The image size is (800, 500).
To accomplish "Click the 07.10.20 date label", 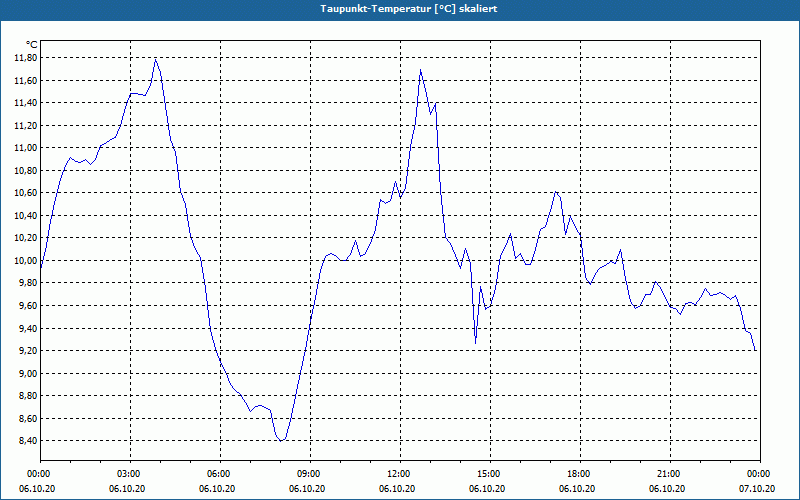I will coord(757,489).
